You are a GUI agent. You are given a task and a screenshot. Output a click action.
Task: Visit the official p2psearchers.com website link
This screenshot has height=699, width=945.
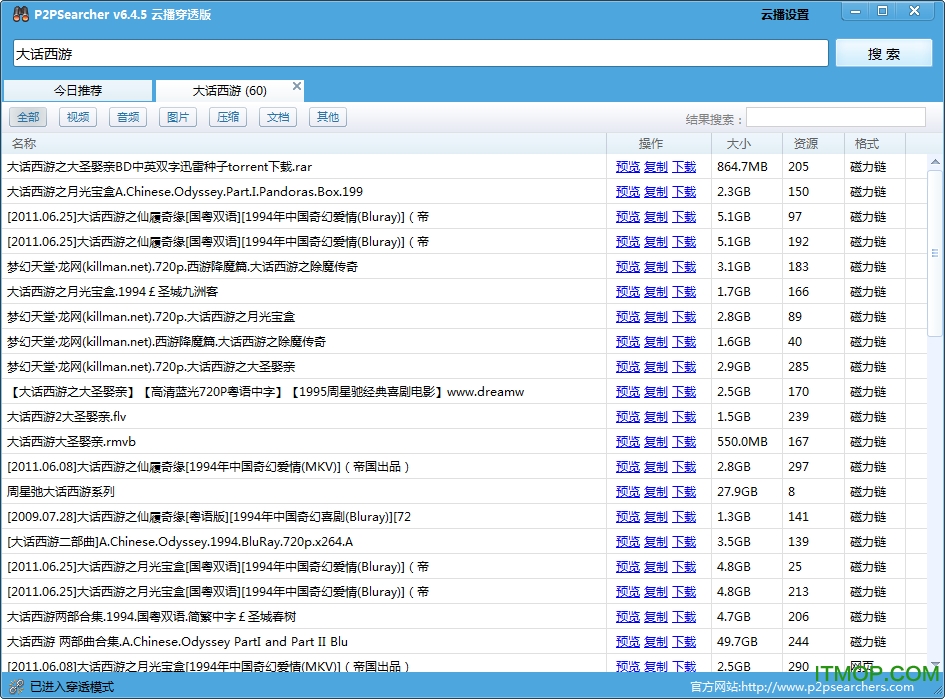coord(850,687)
